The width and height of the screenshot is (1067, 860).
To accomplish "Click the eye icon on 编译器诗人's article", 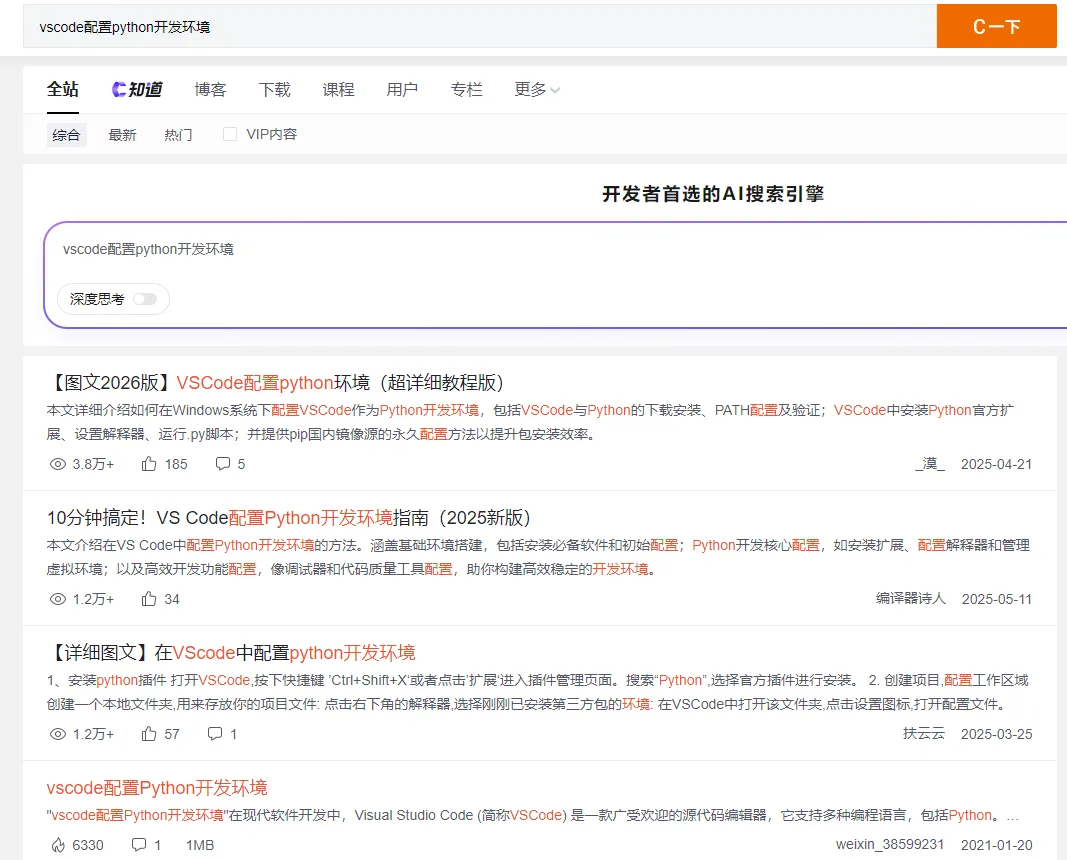I will [58, 599].
